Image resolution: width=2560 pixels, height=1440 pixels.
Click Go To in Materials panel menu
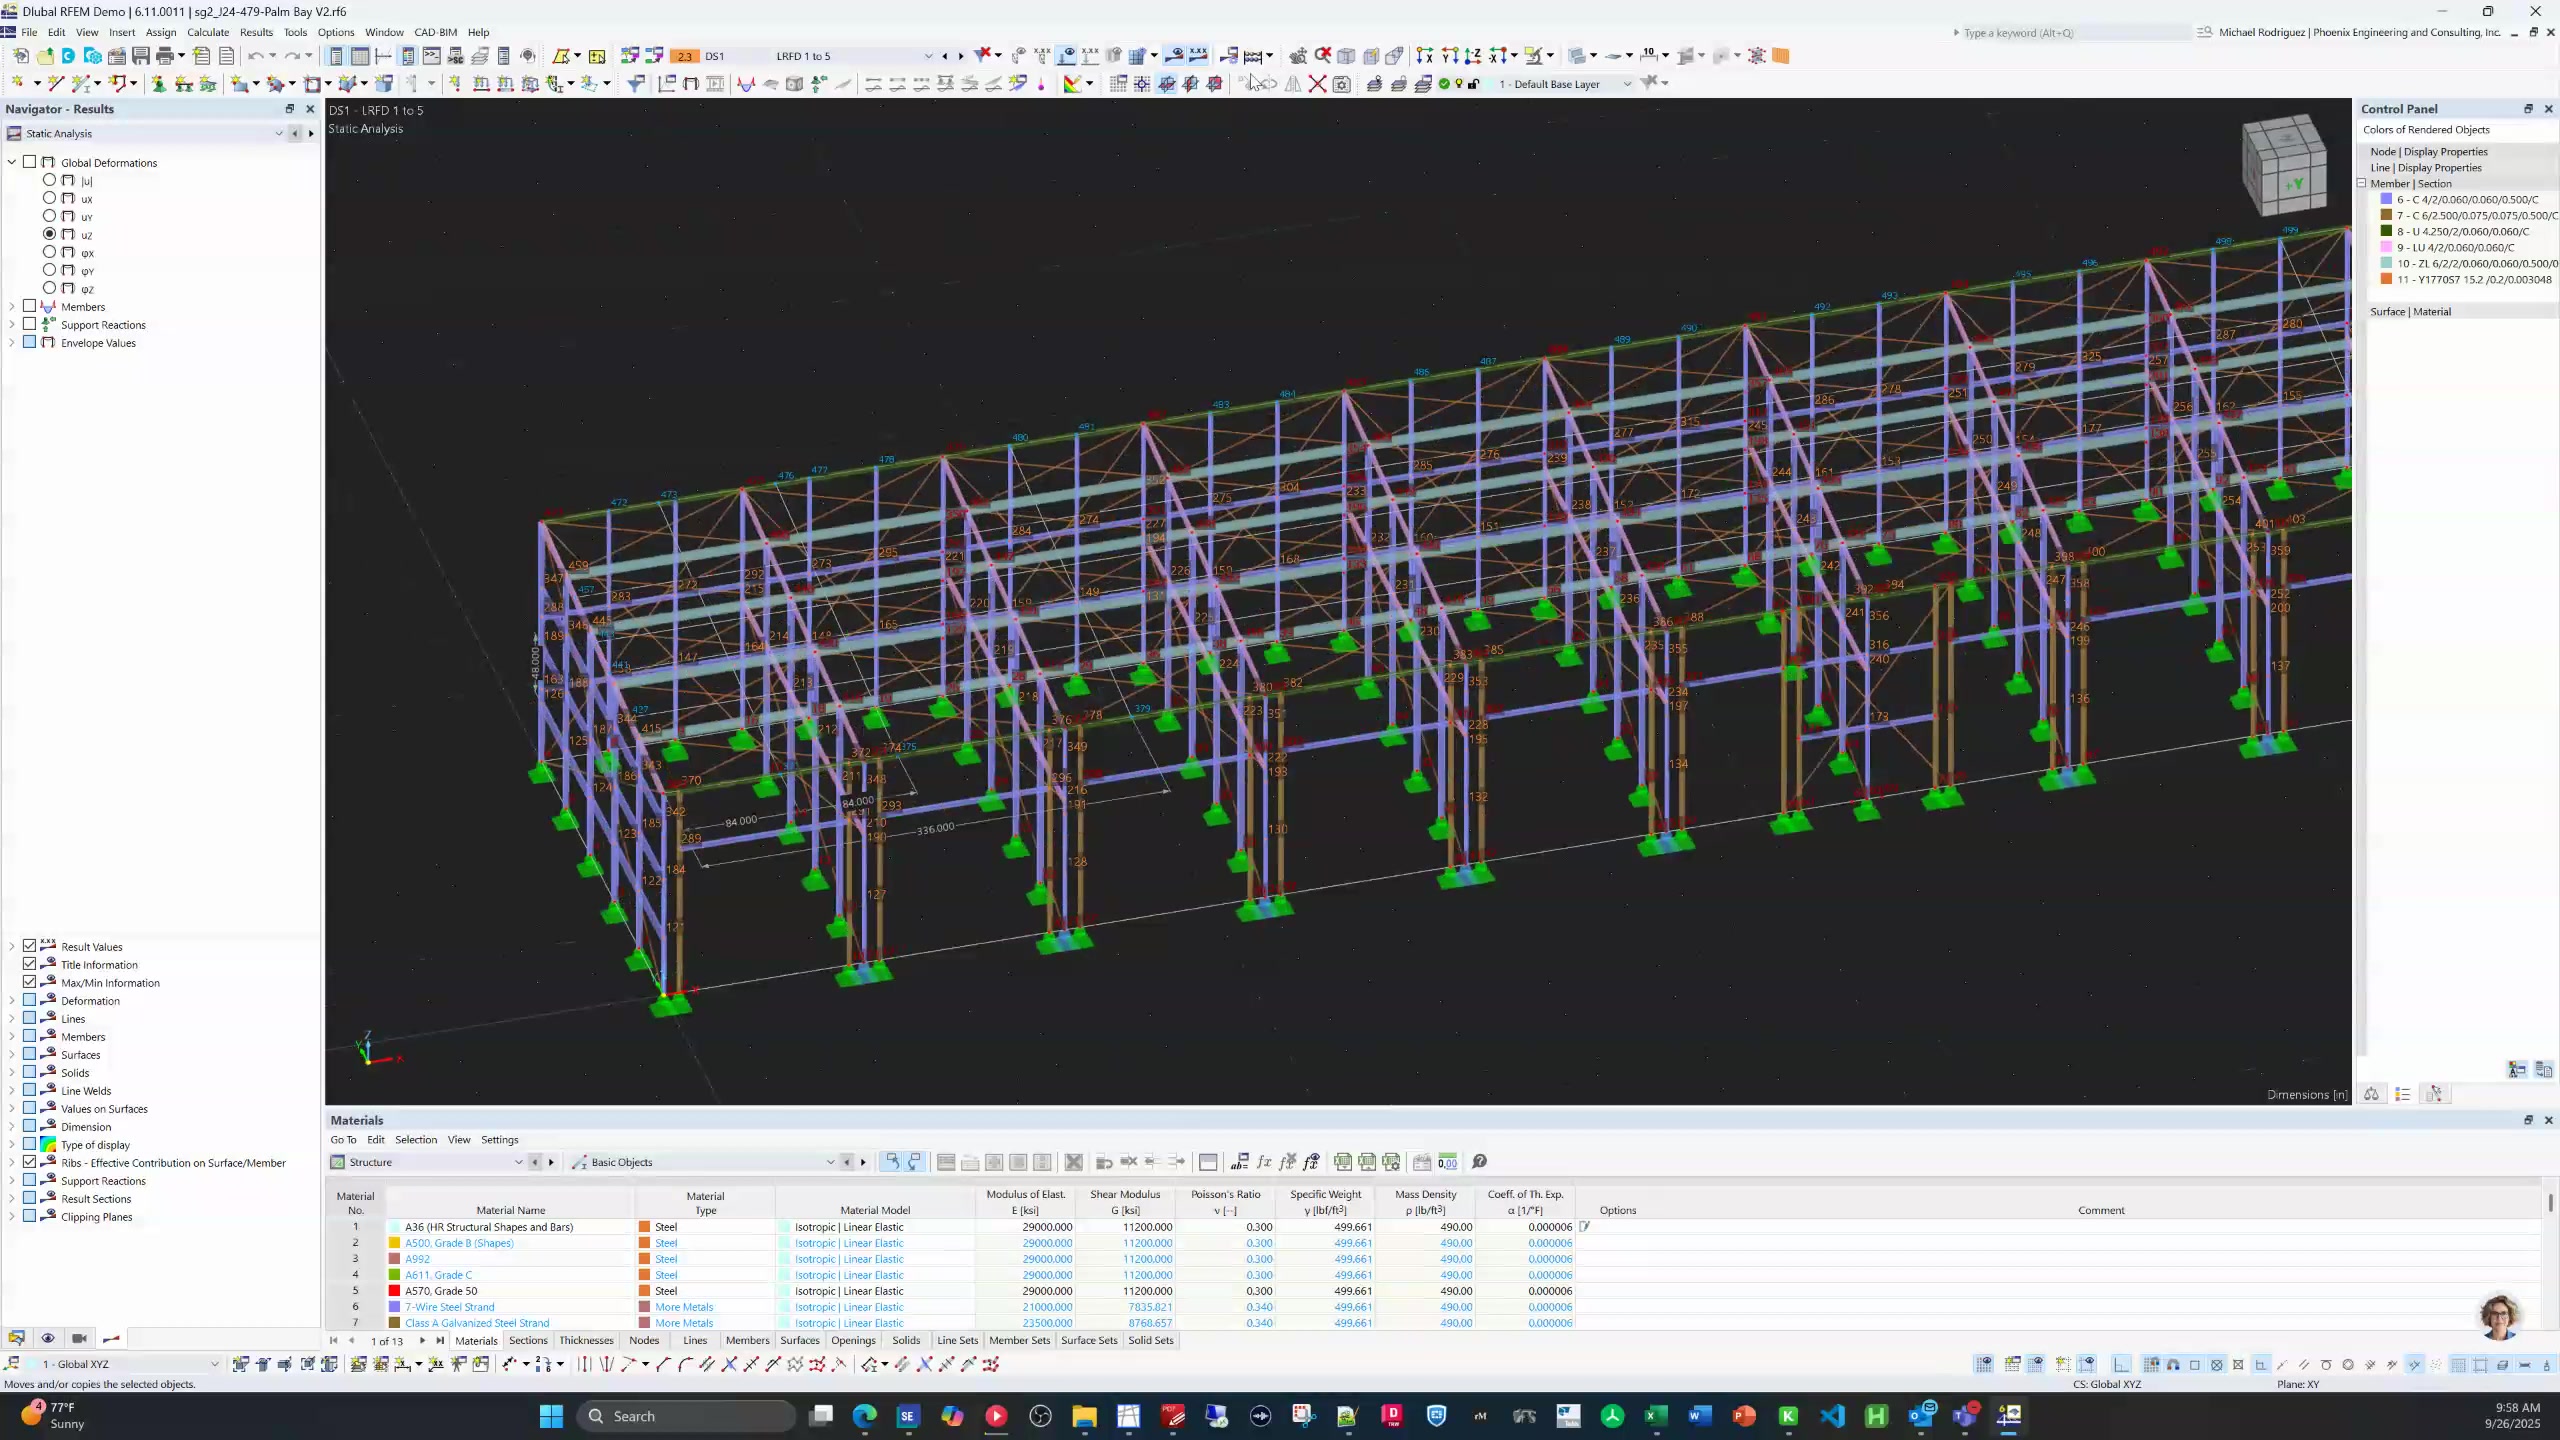pos(343,1140)
